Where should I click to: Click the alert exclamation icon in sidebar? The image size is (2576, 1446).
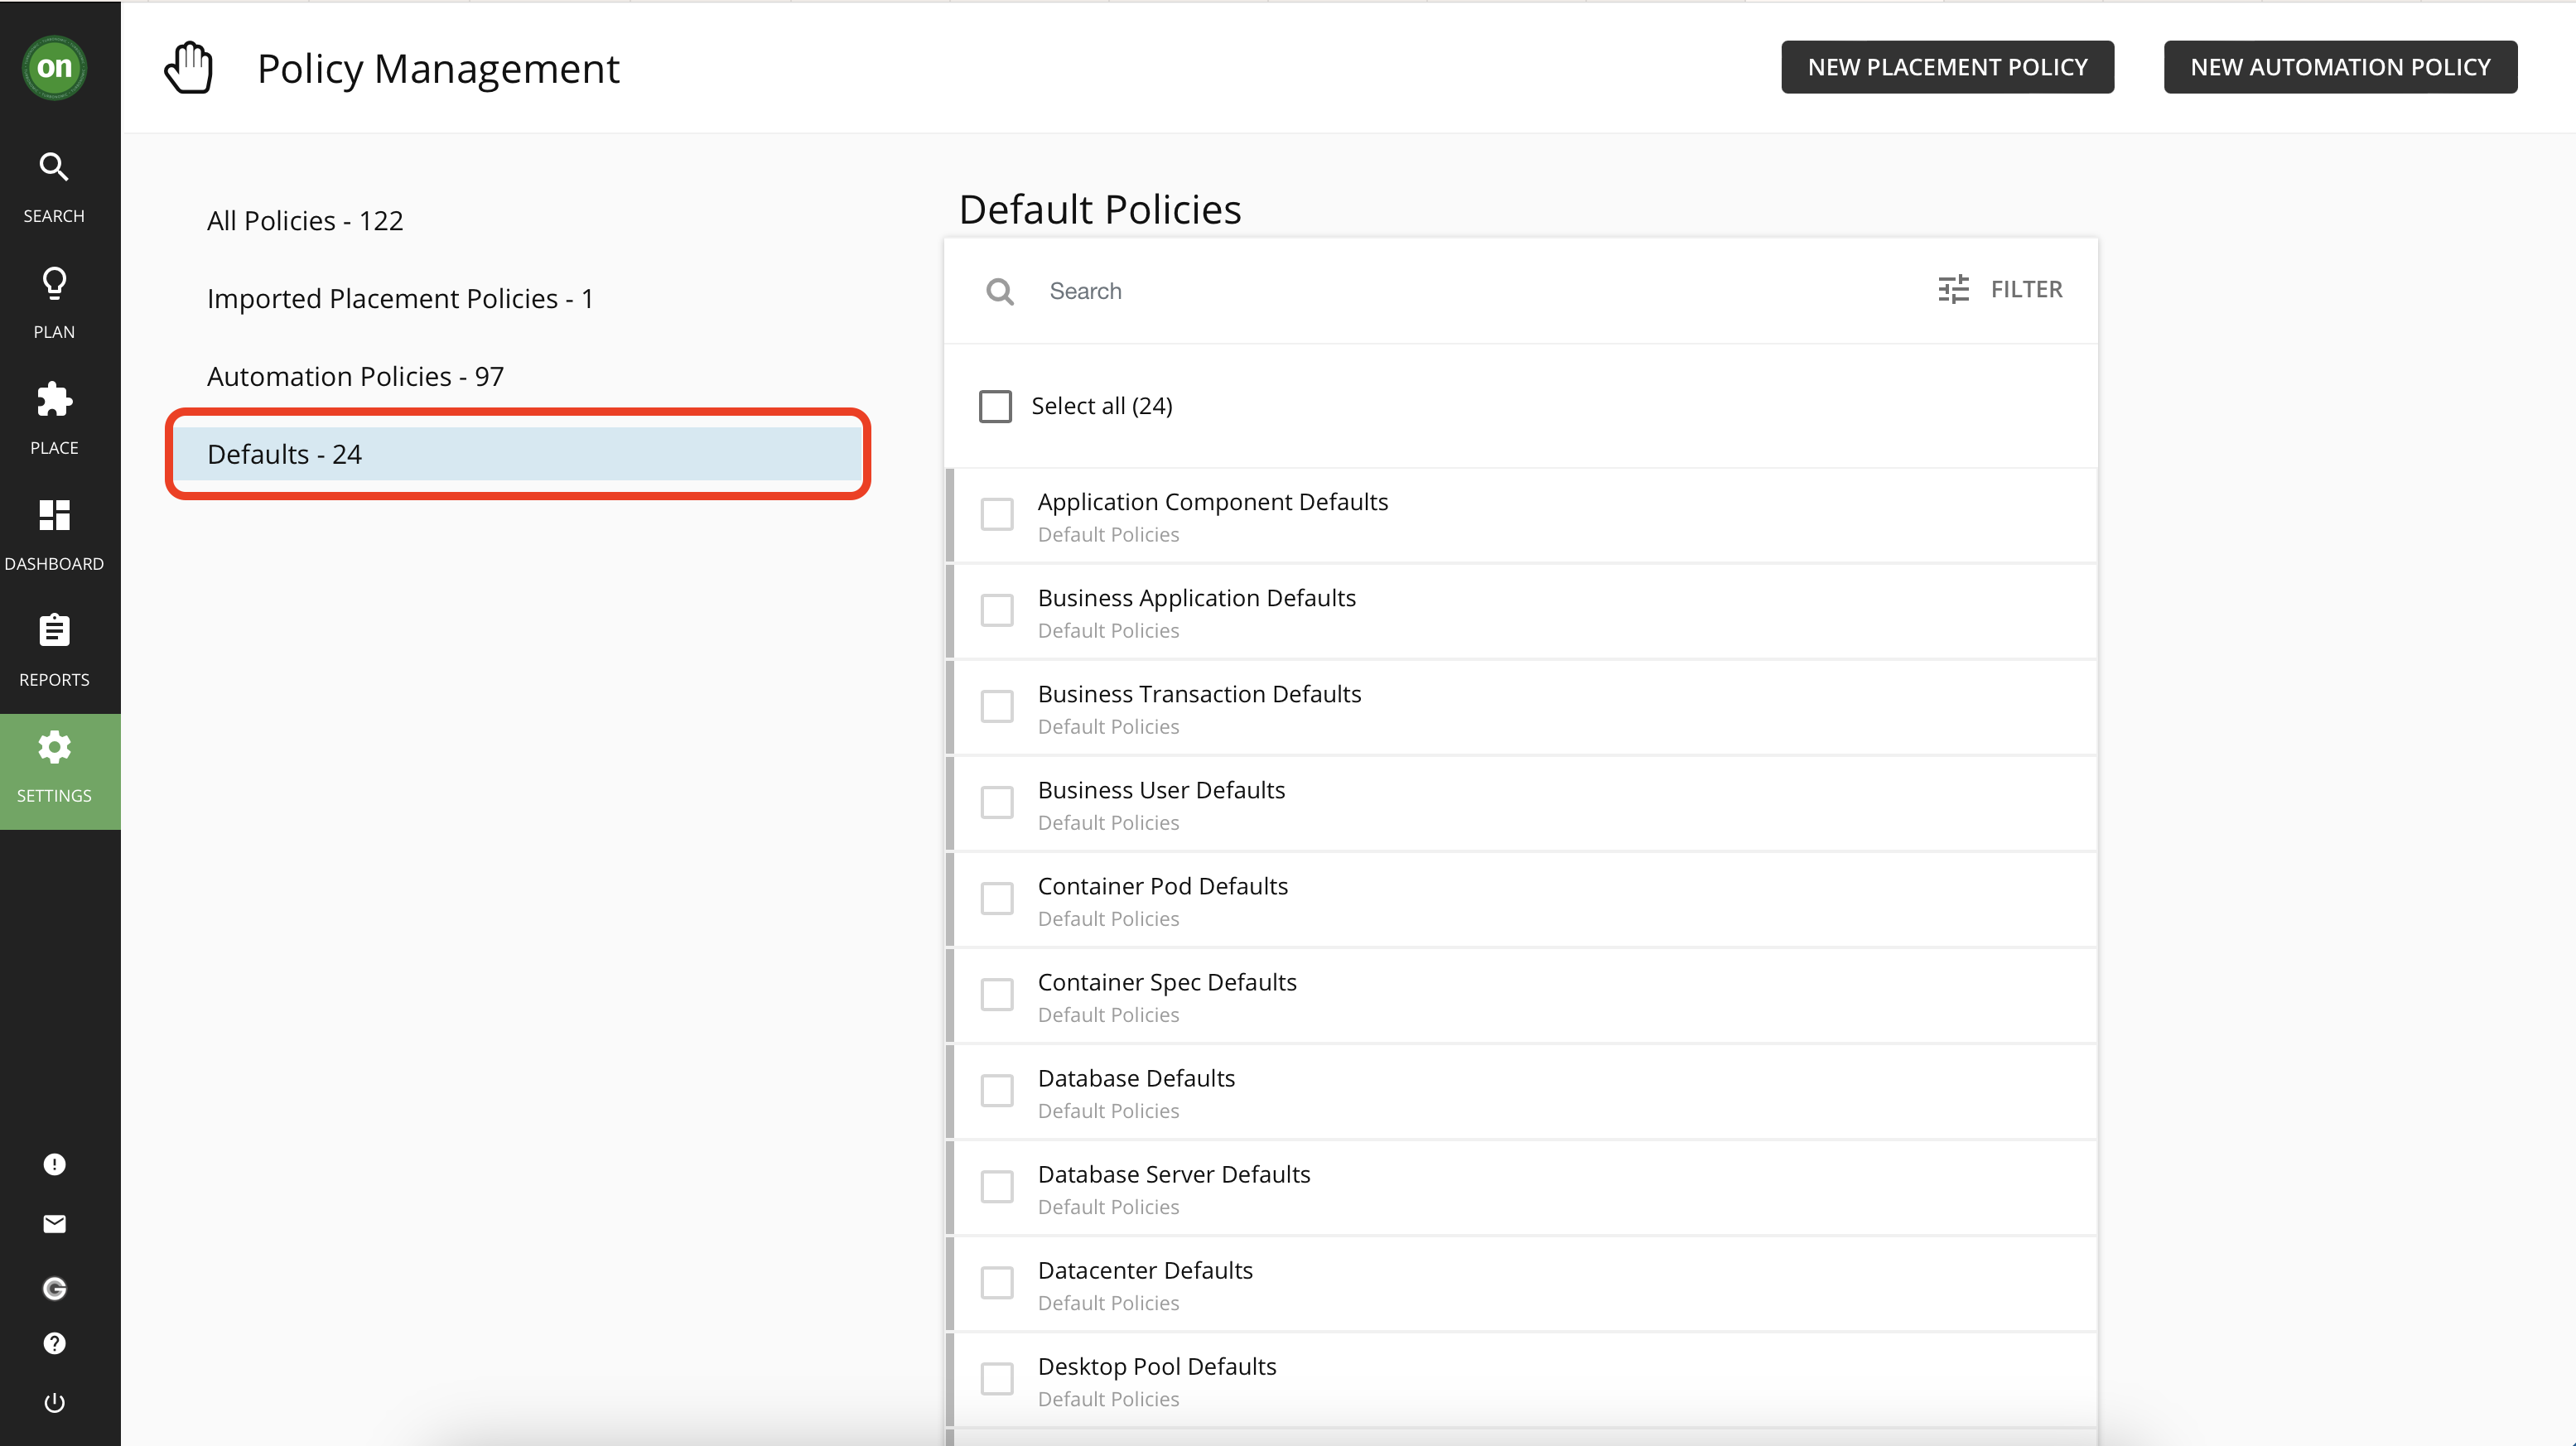click(x=54, y=1164)
